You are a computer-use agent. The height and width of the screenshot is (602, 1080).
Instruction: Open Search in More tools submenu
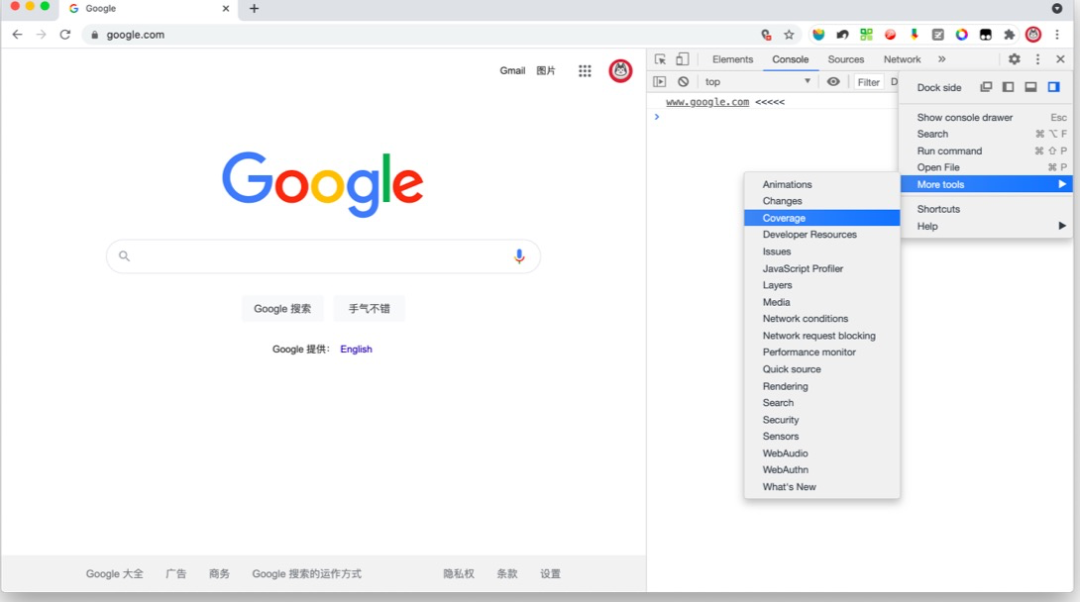(822, 403)
